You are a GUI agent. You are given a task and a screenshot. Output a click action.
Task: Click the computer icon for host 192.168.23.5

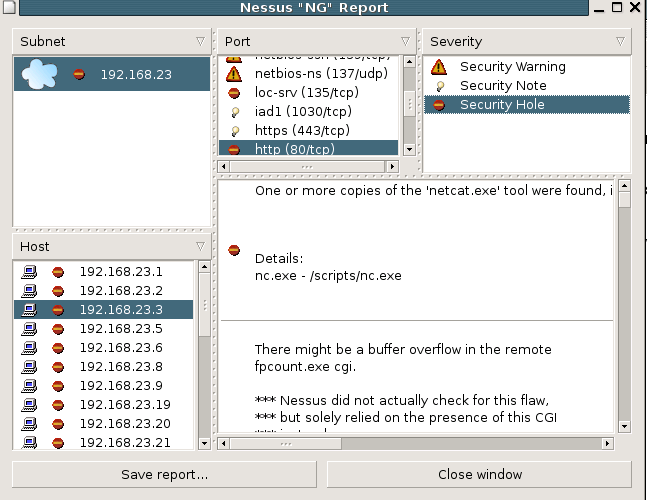29,329
